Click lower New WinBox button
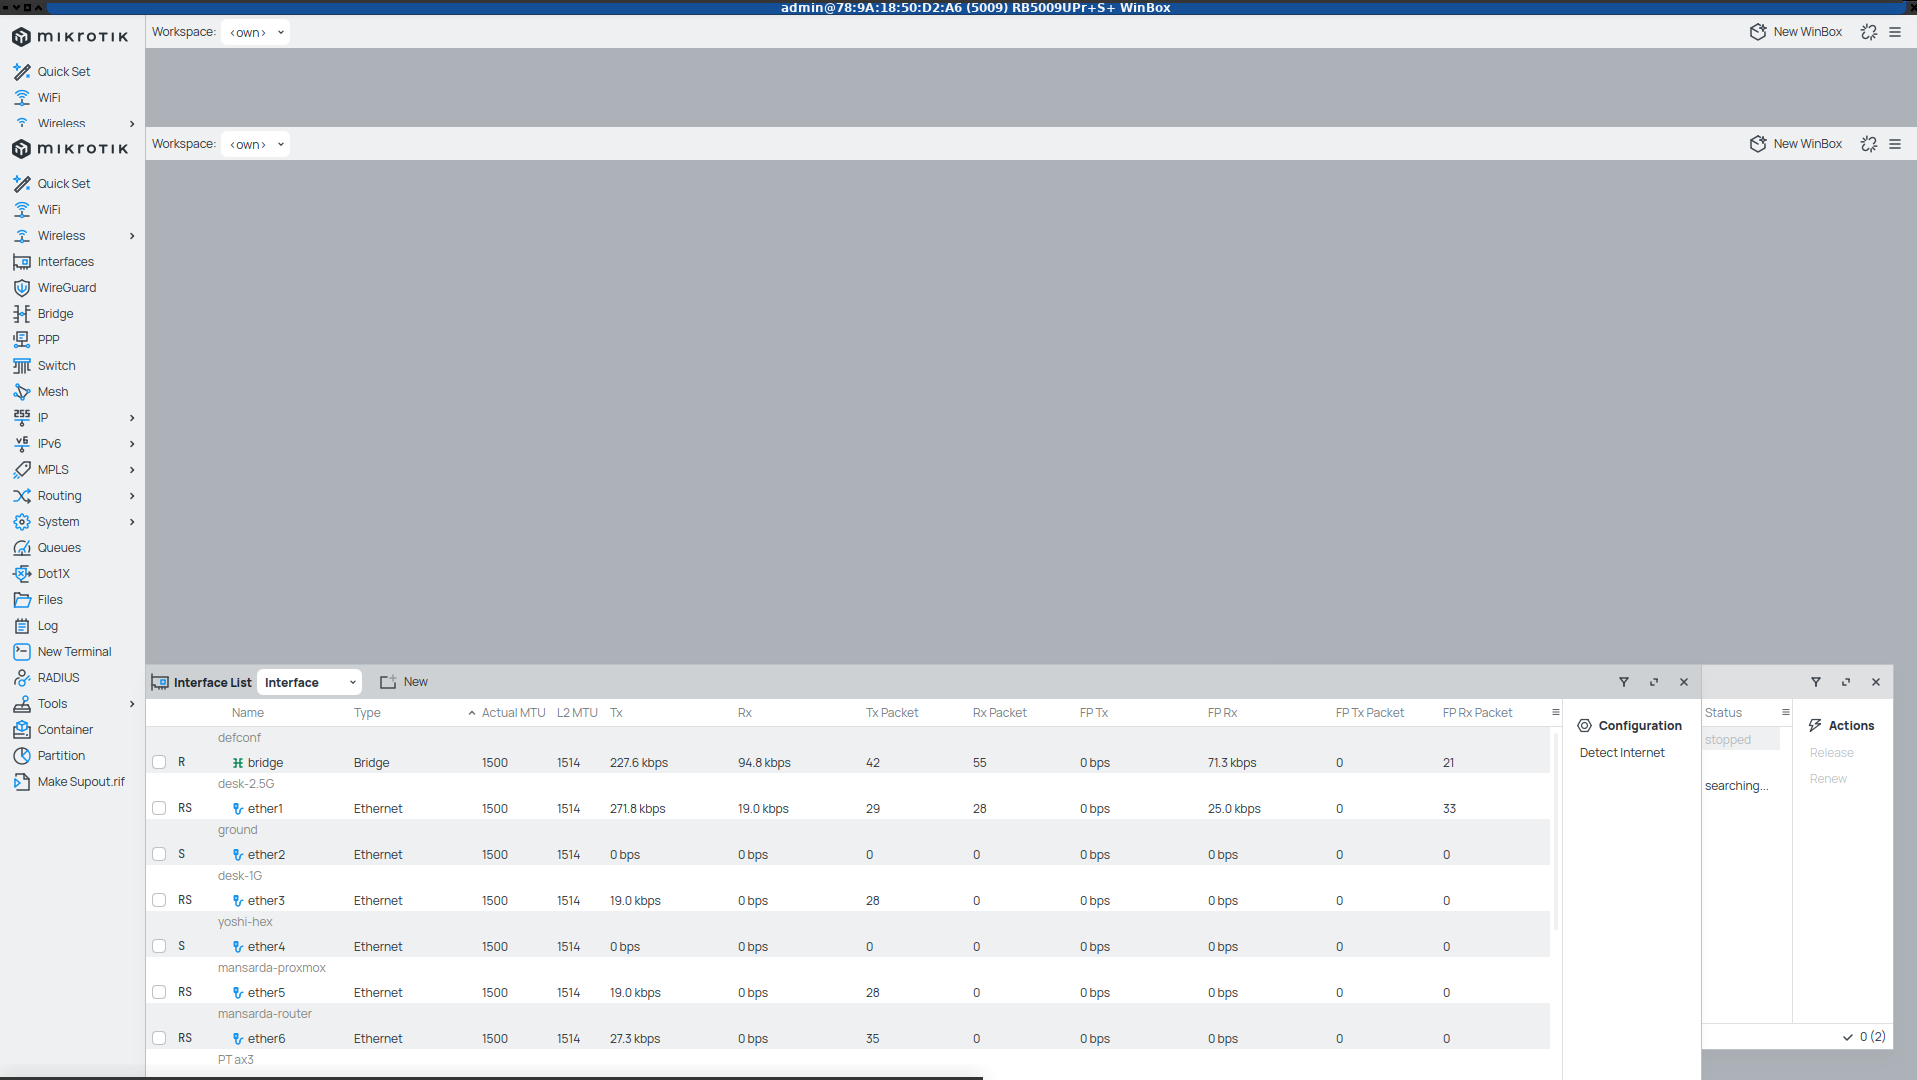 tap(1796, 144)
